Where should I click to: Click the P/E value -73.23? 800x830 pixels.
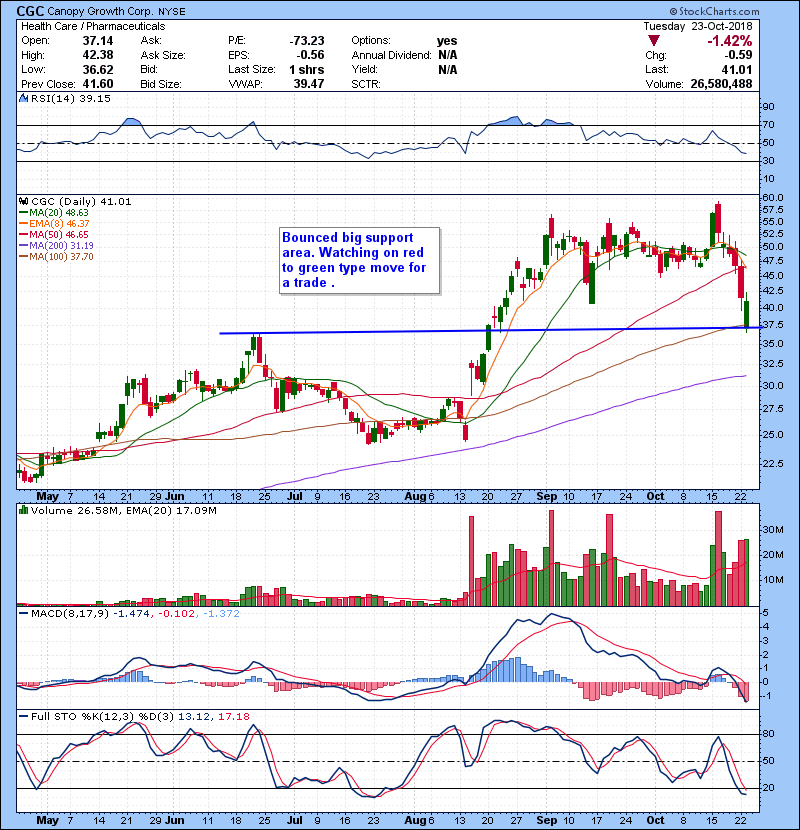point(307,41)
